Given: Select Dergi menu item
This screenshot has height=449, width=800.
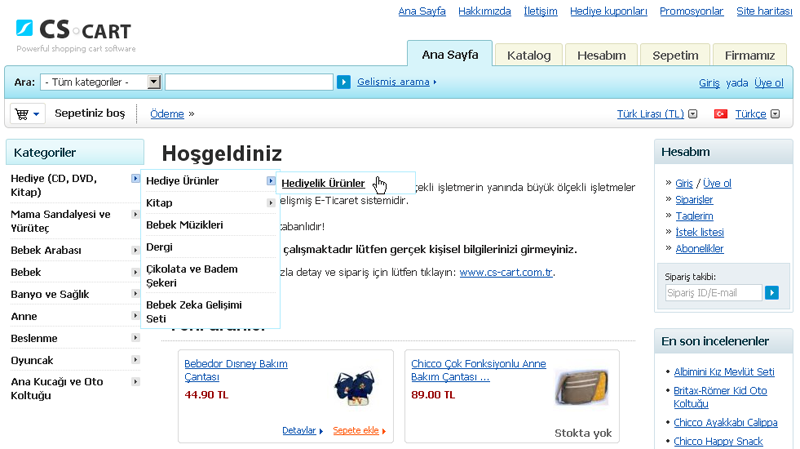Looking at the screenshot, I should coord(159,246).
